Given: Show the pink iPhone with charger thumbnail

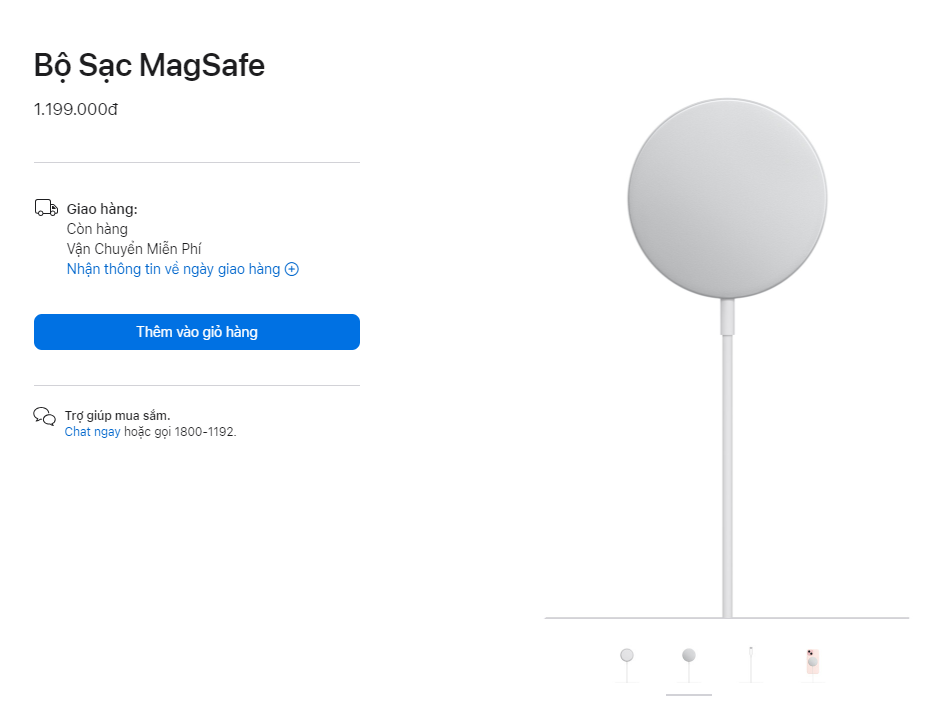Looking at the screenshot, I should coord(812,662).
